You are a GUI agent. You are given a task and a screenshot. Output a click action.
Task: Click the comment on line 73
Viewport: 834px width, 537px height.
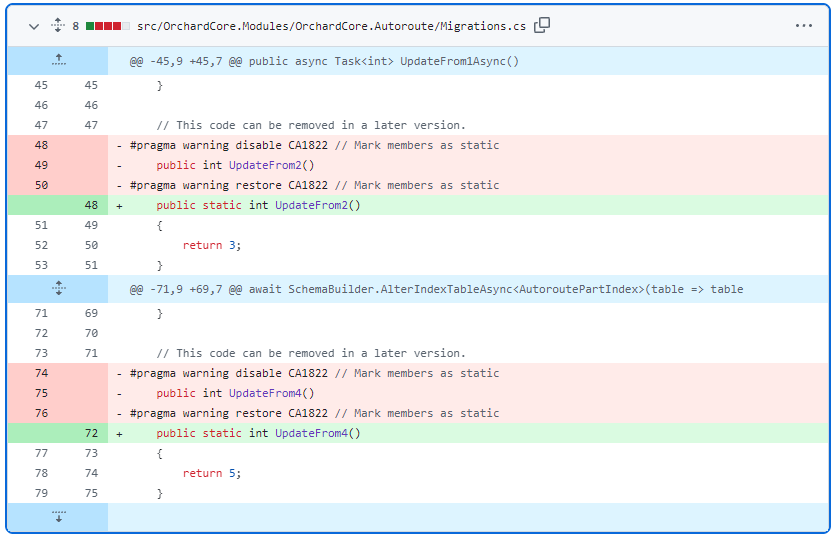click(311, 354)
